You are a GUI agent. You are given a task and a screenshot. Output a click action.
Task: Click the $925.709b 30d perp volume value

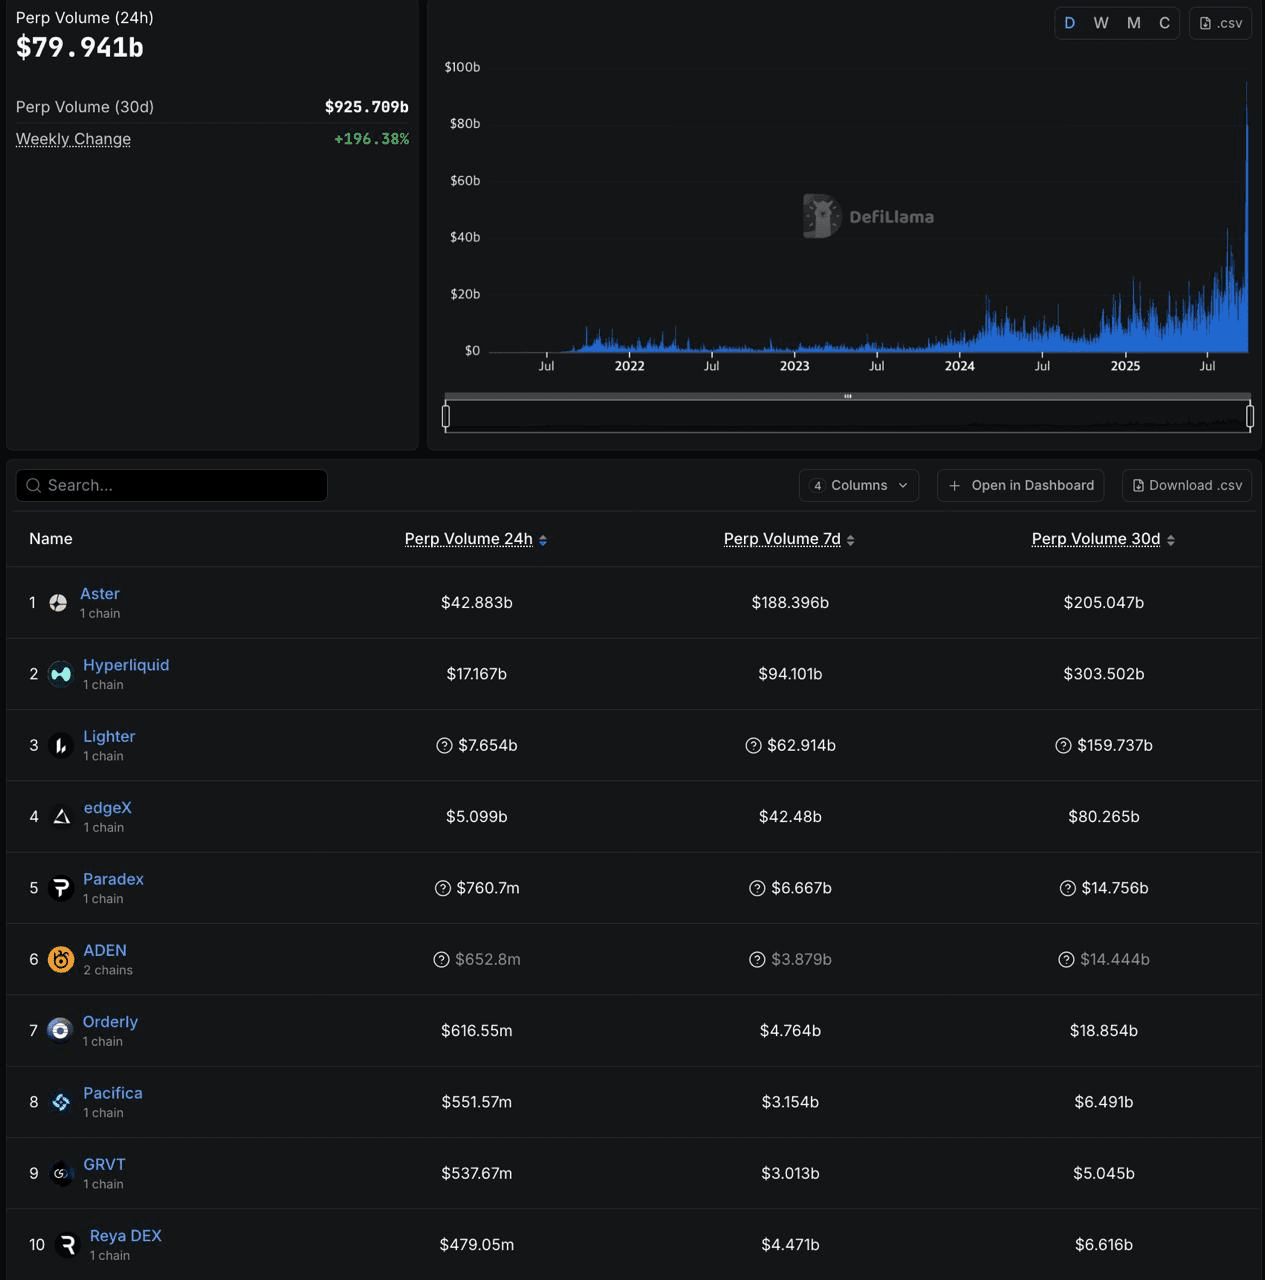tap(367, 107)
